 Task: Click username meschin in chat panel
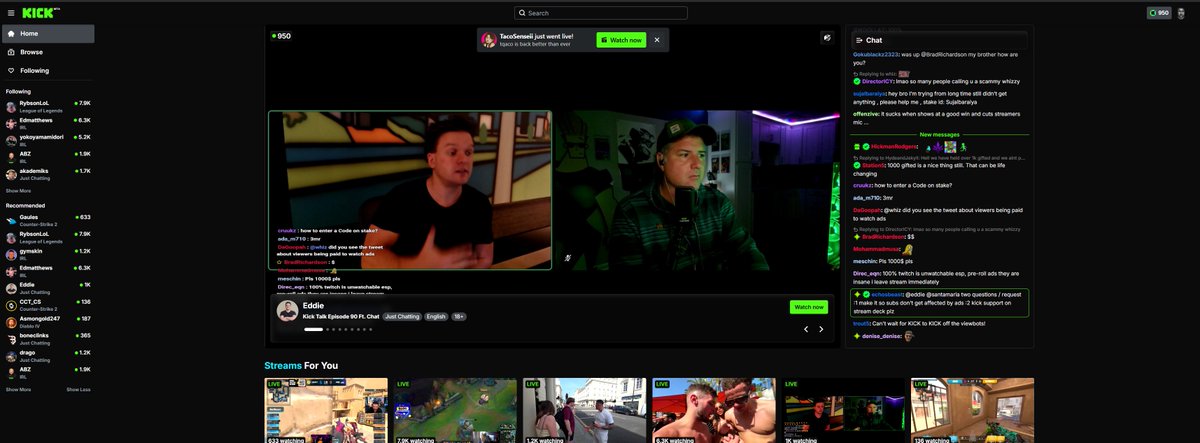864,261
